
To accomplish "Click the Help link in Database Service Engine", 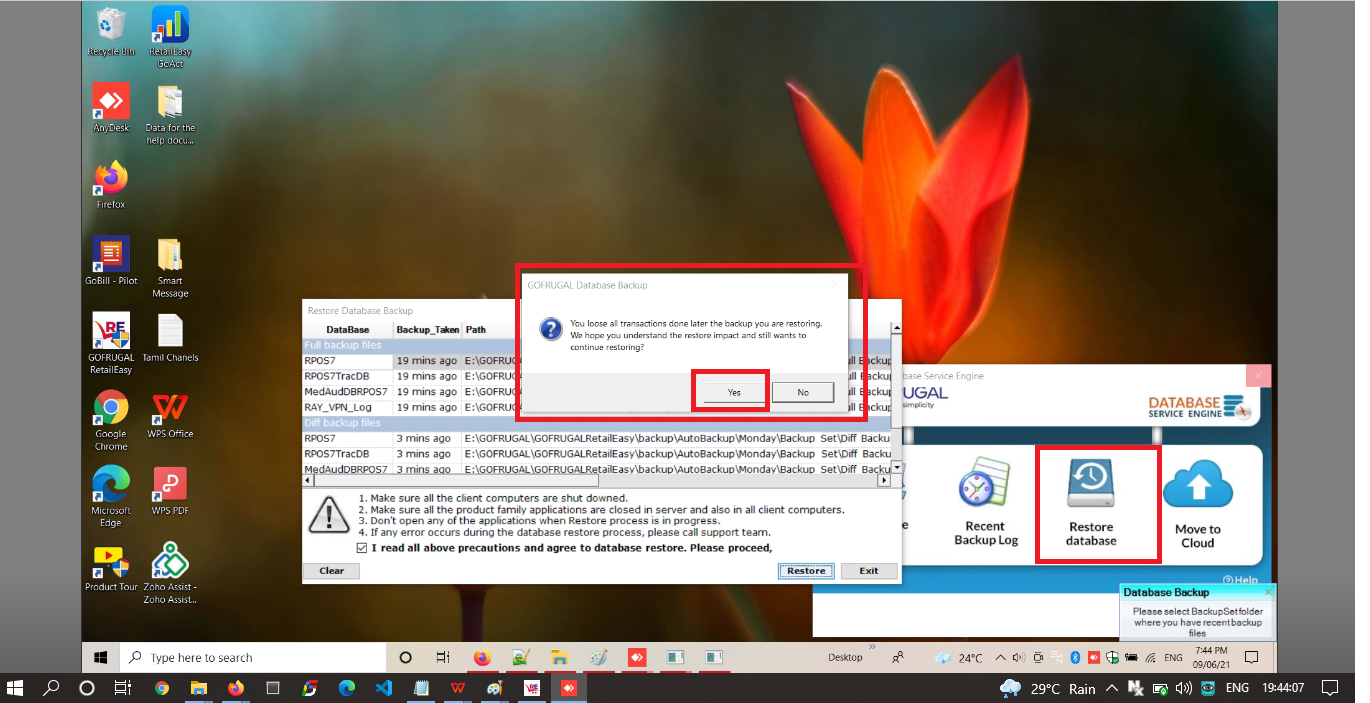I will pos(1240,580).
